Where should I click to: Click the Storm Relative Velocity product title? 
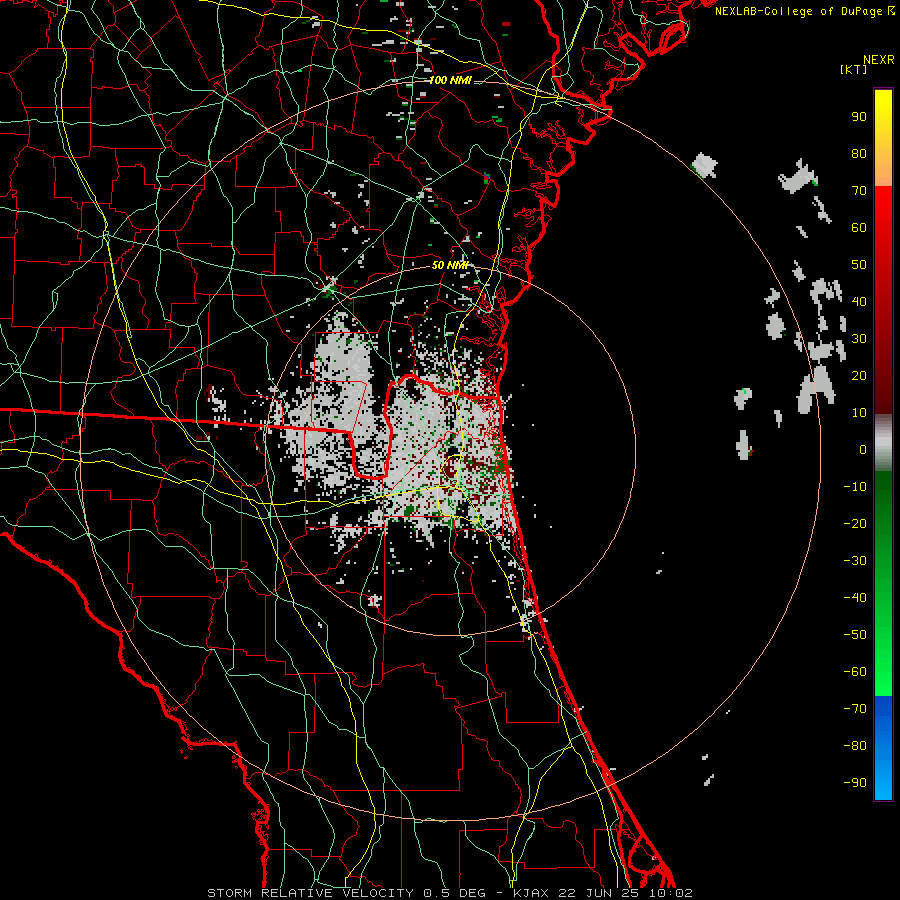[310, 893]
